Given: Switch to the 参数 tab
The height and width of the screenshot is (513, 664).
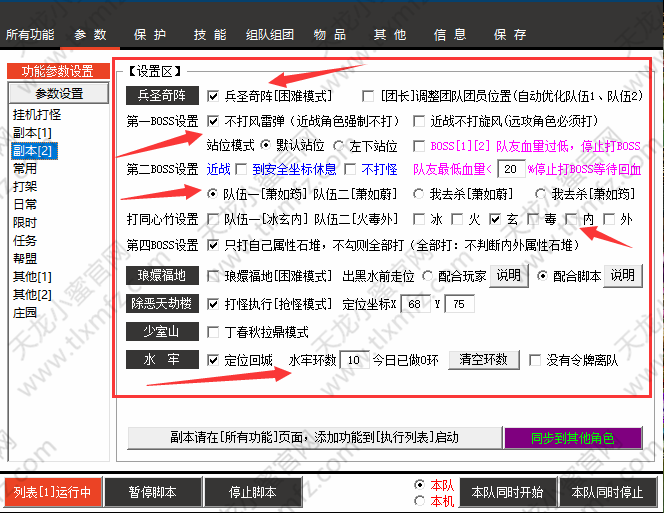Looking at the screenshot, I should pyautogui.click(x=90, y=35).
